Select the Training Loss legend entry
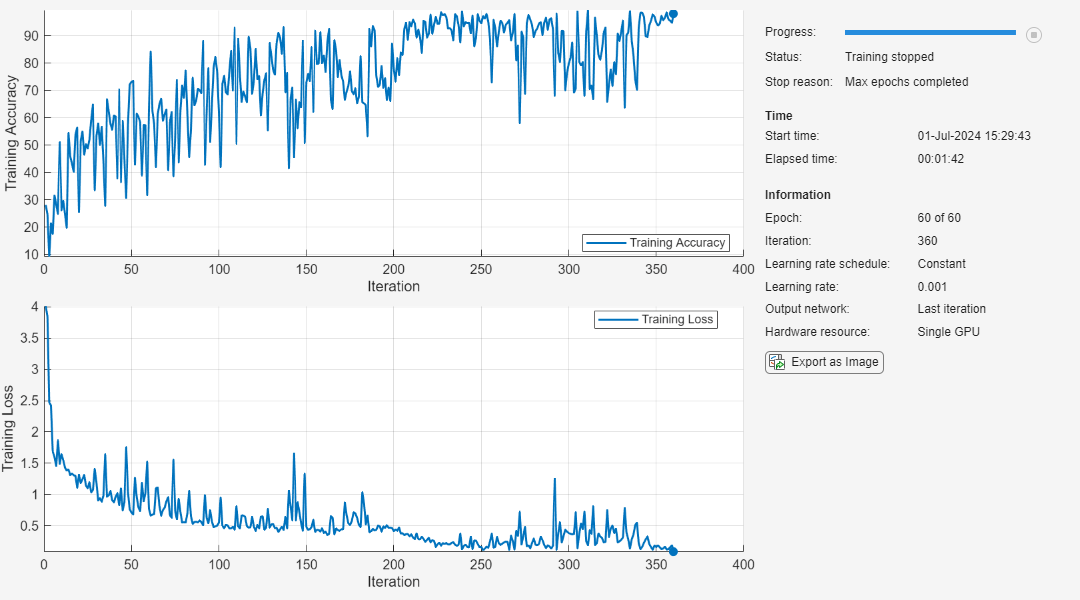Image resolution: width=1080 pixels, height=600 pixels. point(656,320)
